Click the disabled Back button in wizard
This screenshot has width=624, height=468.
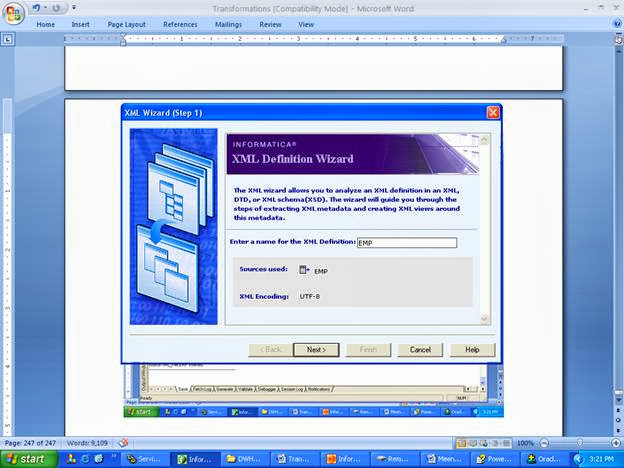click(x=271, y=350)
